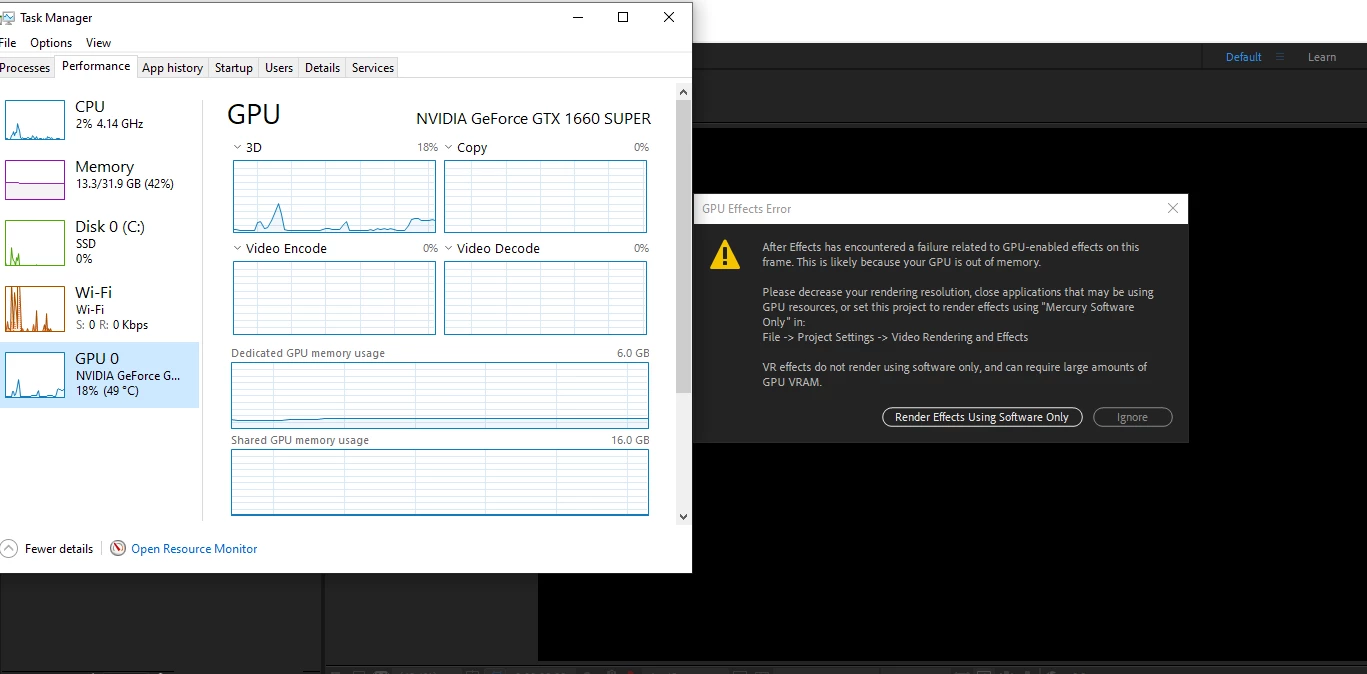Click the Shared GPU memory usage graph

pyautogui.click(x=440, y=482)
